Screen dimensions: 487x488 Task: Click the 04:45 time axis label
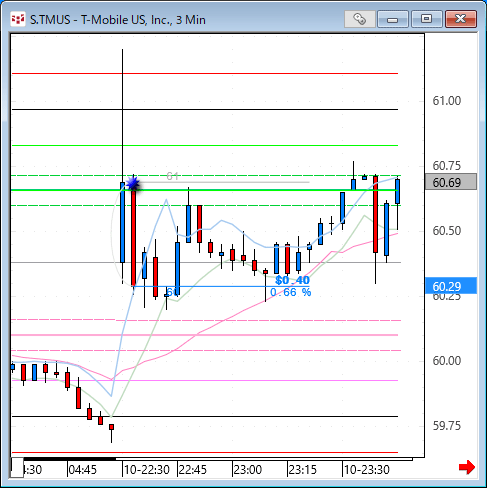click(x=83, y=470)
